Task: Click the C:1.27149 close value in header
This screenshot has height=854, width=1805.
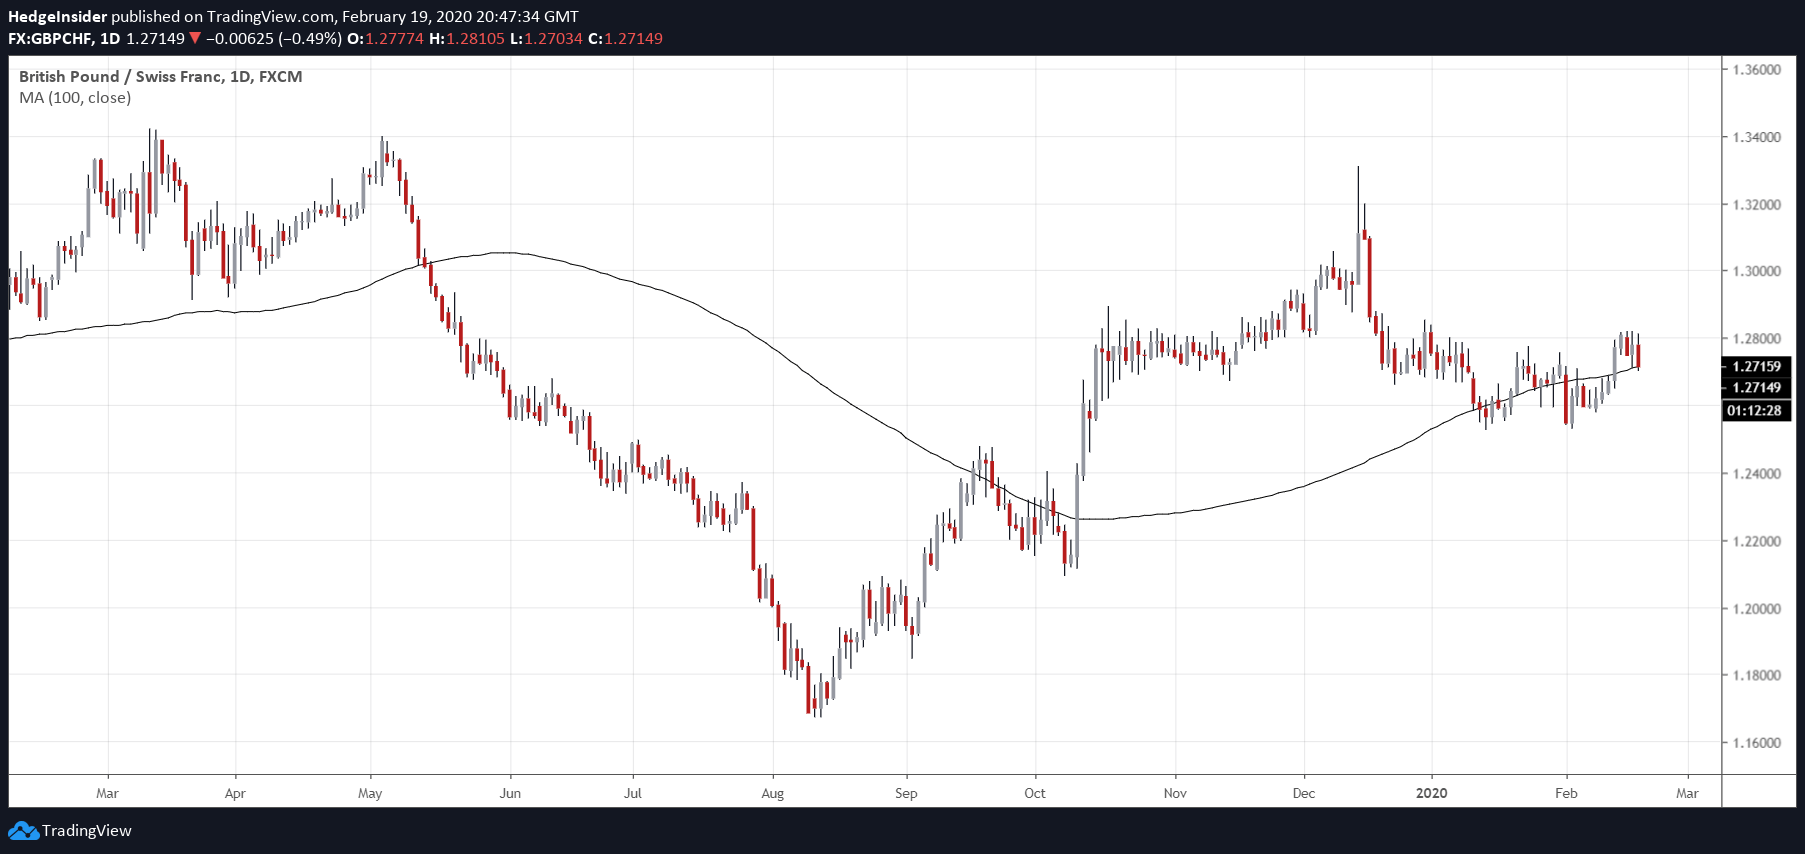Action: [625, 38]
